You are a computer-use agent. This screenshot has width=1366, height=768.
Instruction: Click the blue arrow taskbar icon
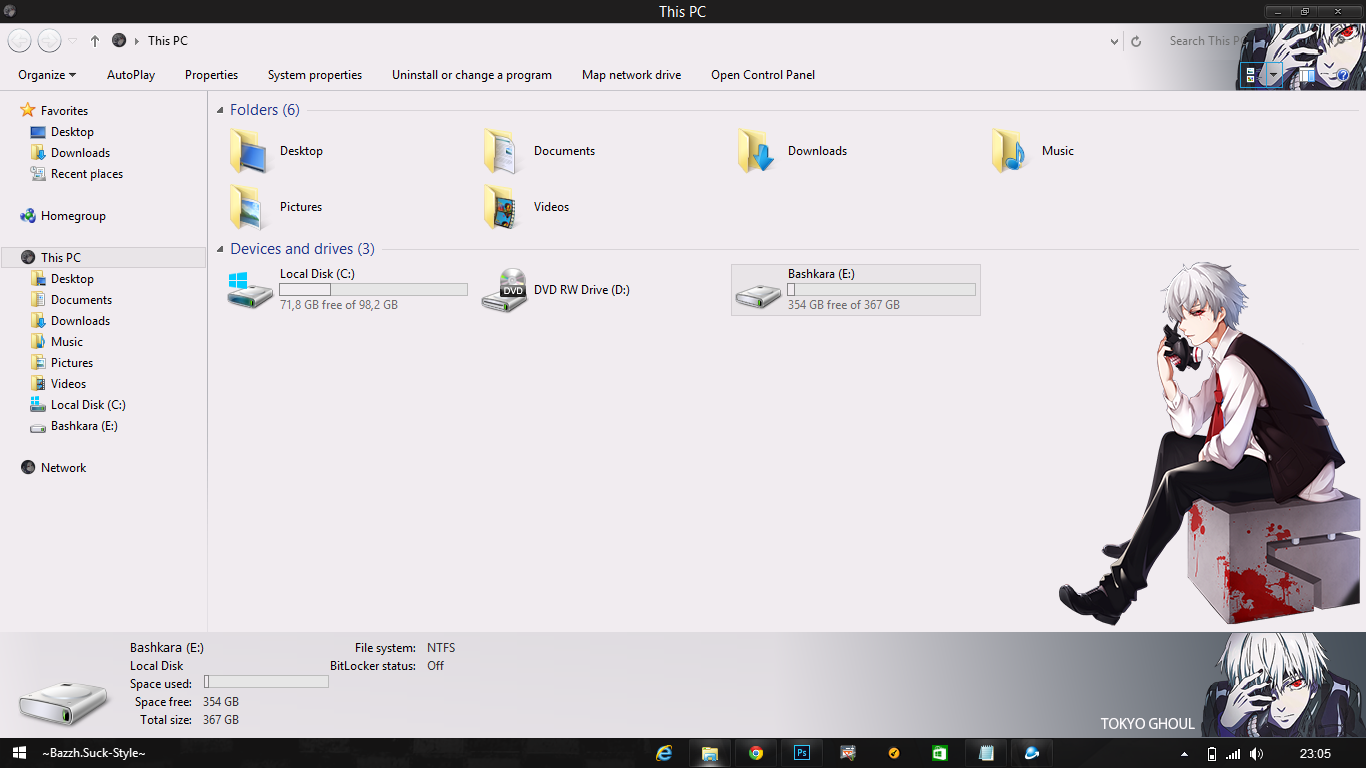click(x=1032, y=753)
